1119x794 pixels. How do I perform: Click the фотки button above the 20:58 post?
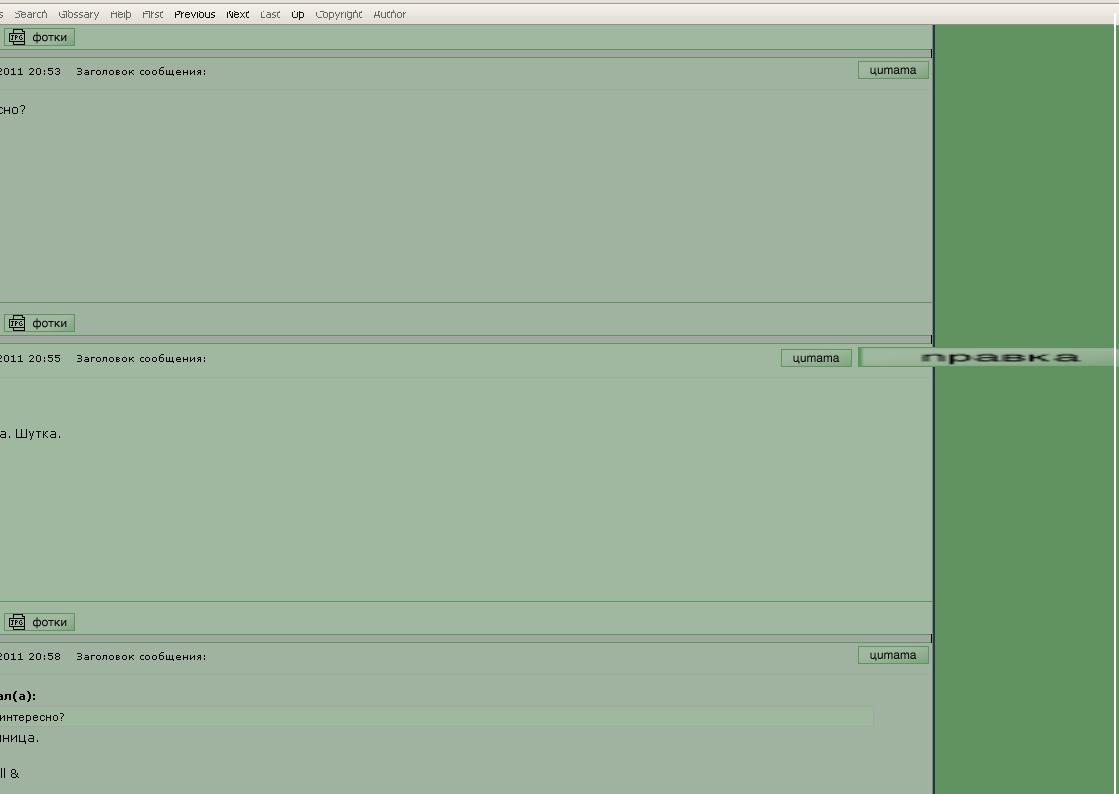pyautogui.click(x=39, y=622)
